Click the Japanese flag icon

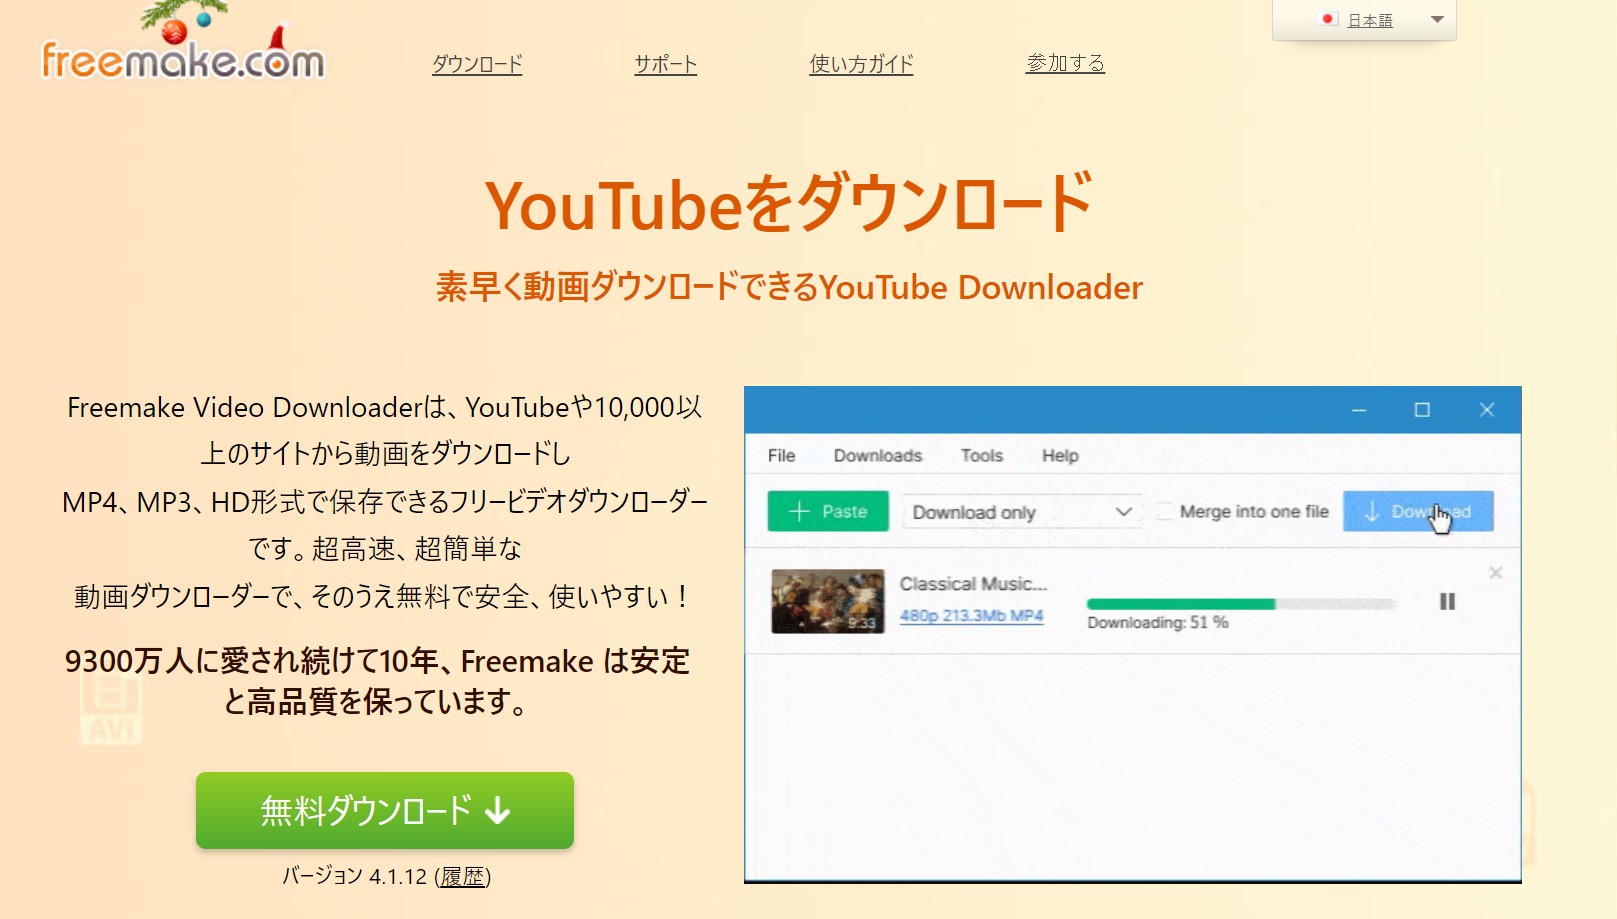pyautogui.click(x=1330, y=19)
